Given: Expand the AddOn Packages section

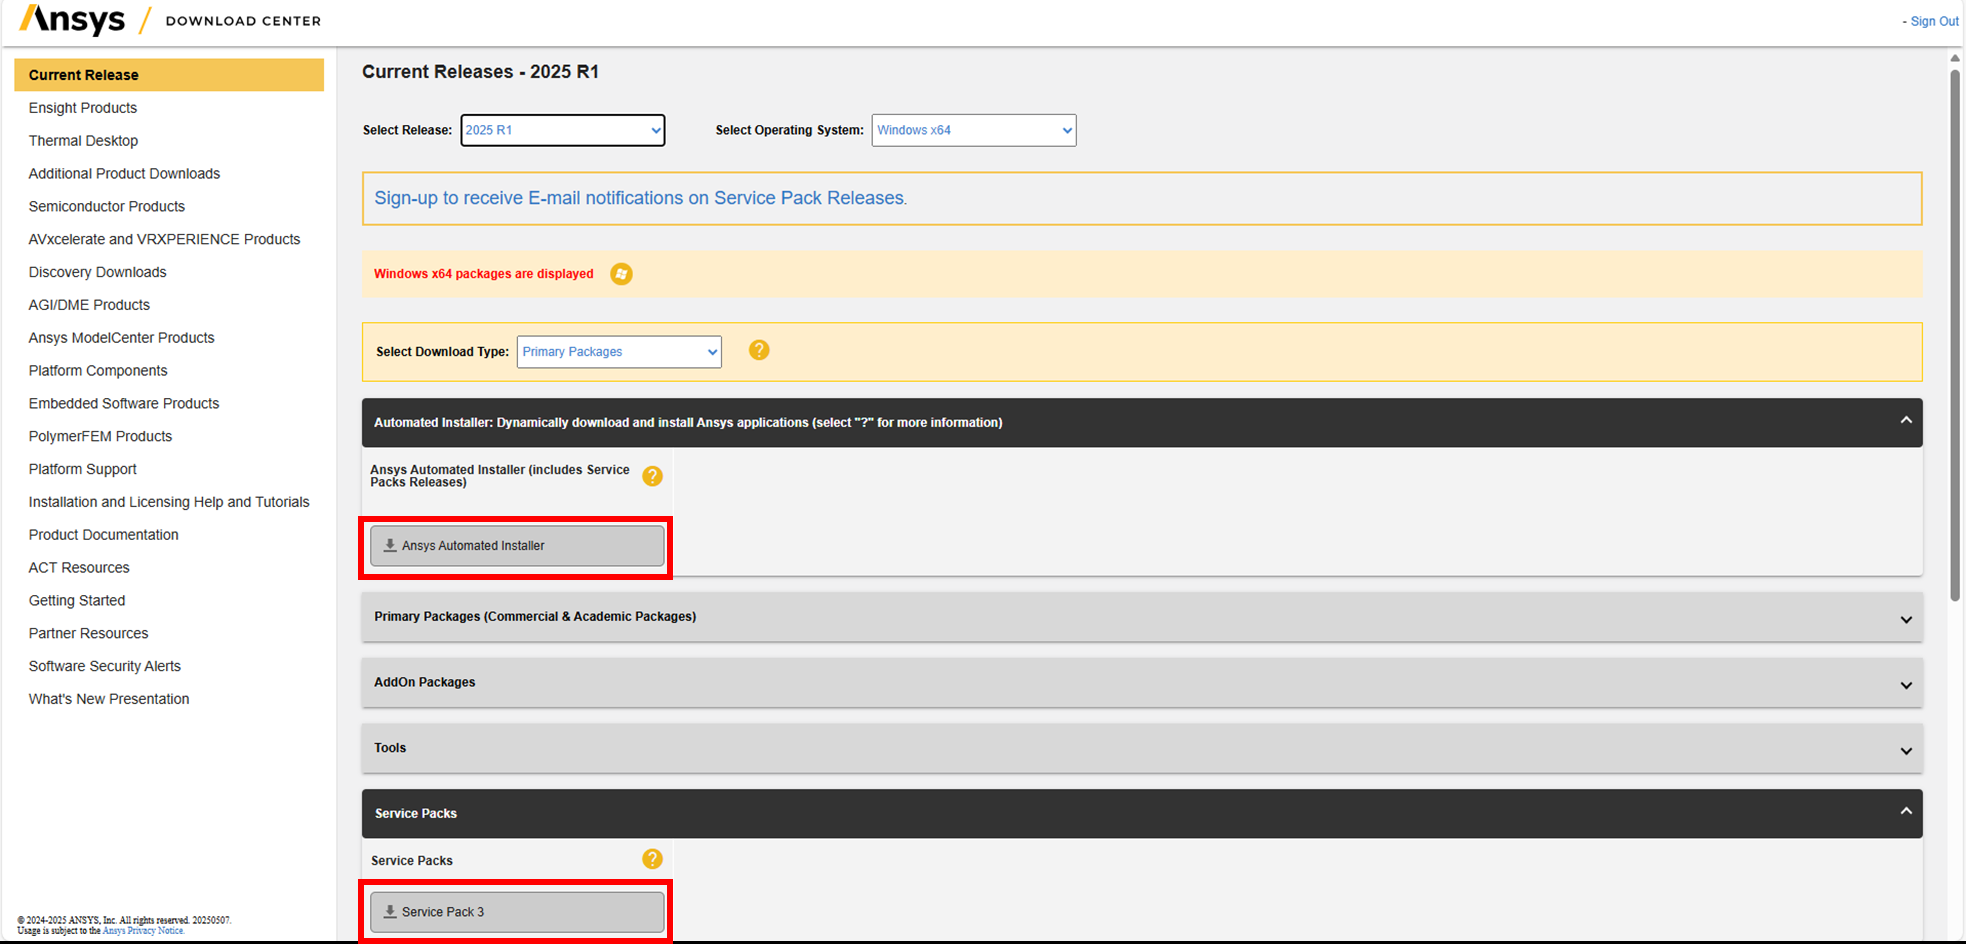Looking at the screenshot, I should tap(1142, 683).
